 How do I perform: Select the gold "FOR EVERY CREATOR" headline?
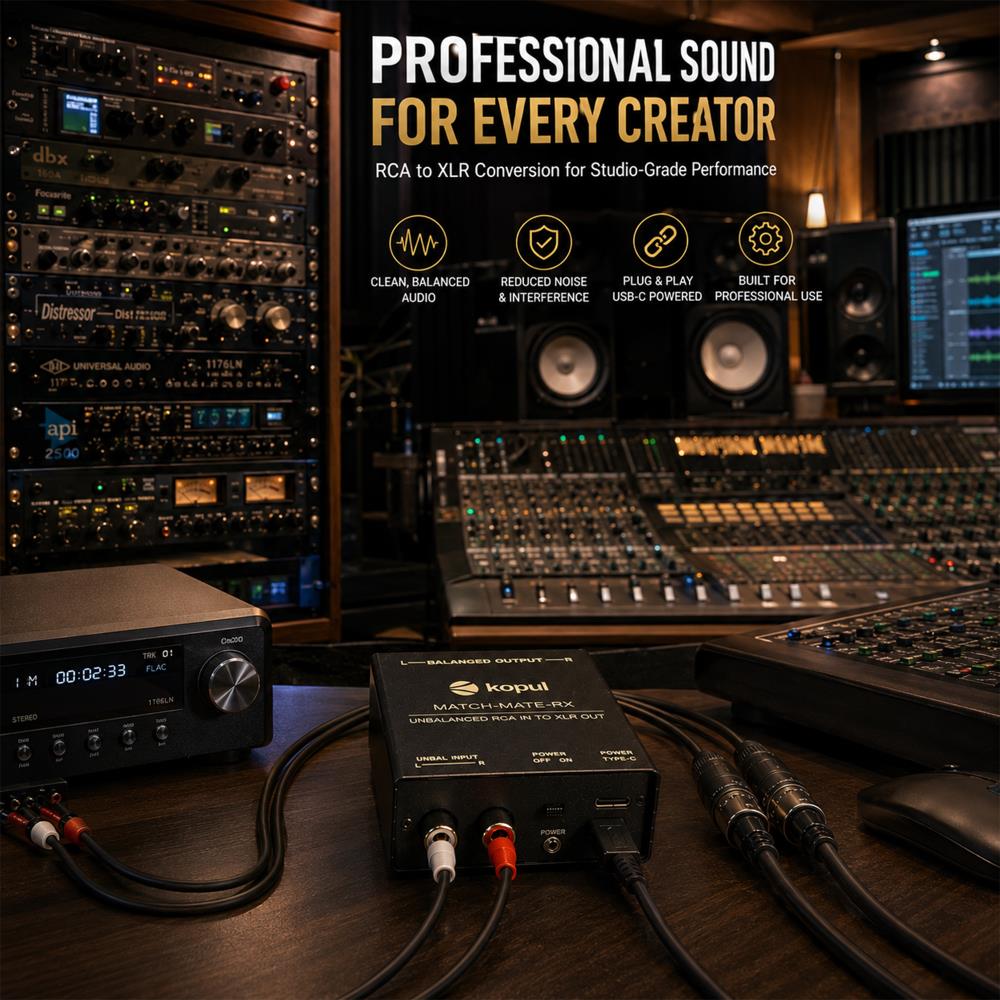coord(573,121)
